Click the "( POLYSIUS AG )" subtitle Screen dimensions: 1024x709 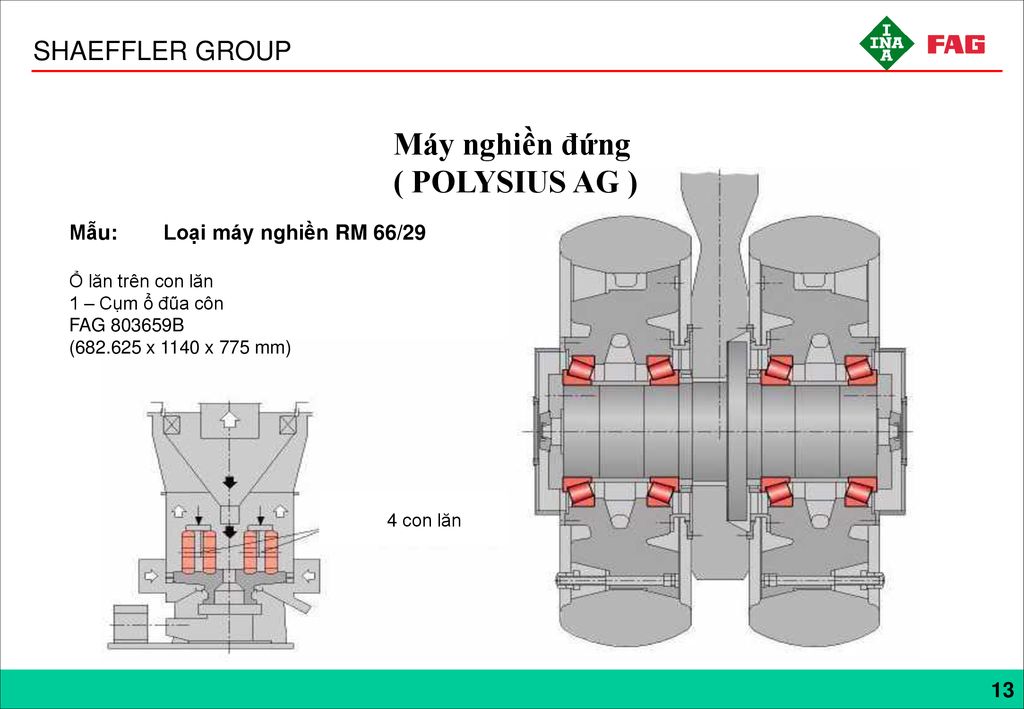pos(515,183)
